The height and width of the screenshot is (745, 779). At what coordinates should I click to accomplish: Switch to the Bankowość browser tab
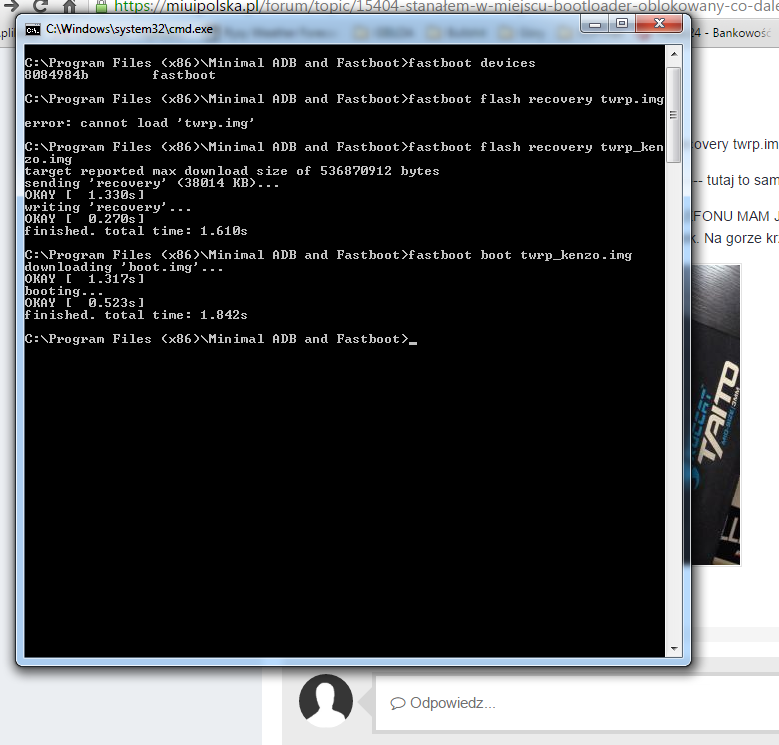point(740,33)
